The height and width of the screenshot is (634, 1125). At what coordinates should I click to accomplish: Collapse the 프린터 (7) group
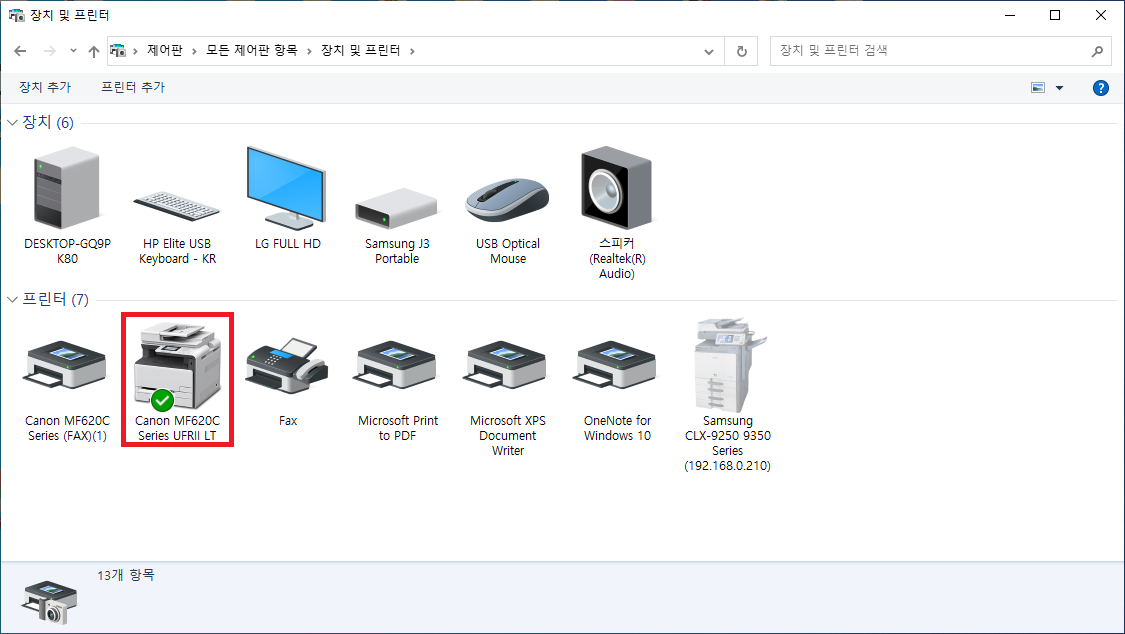12,300
